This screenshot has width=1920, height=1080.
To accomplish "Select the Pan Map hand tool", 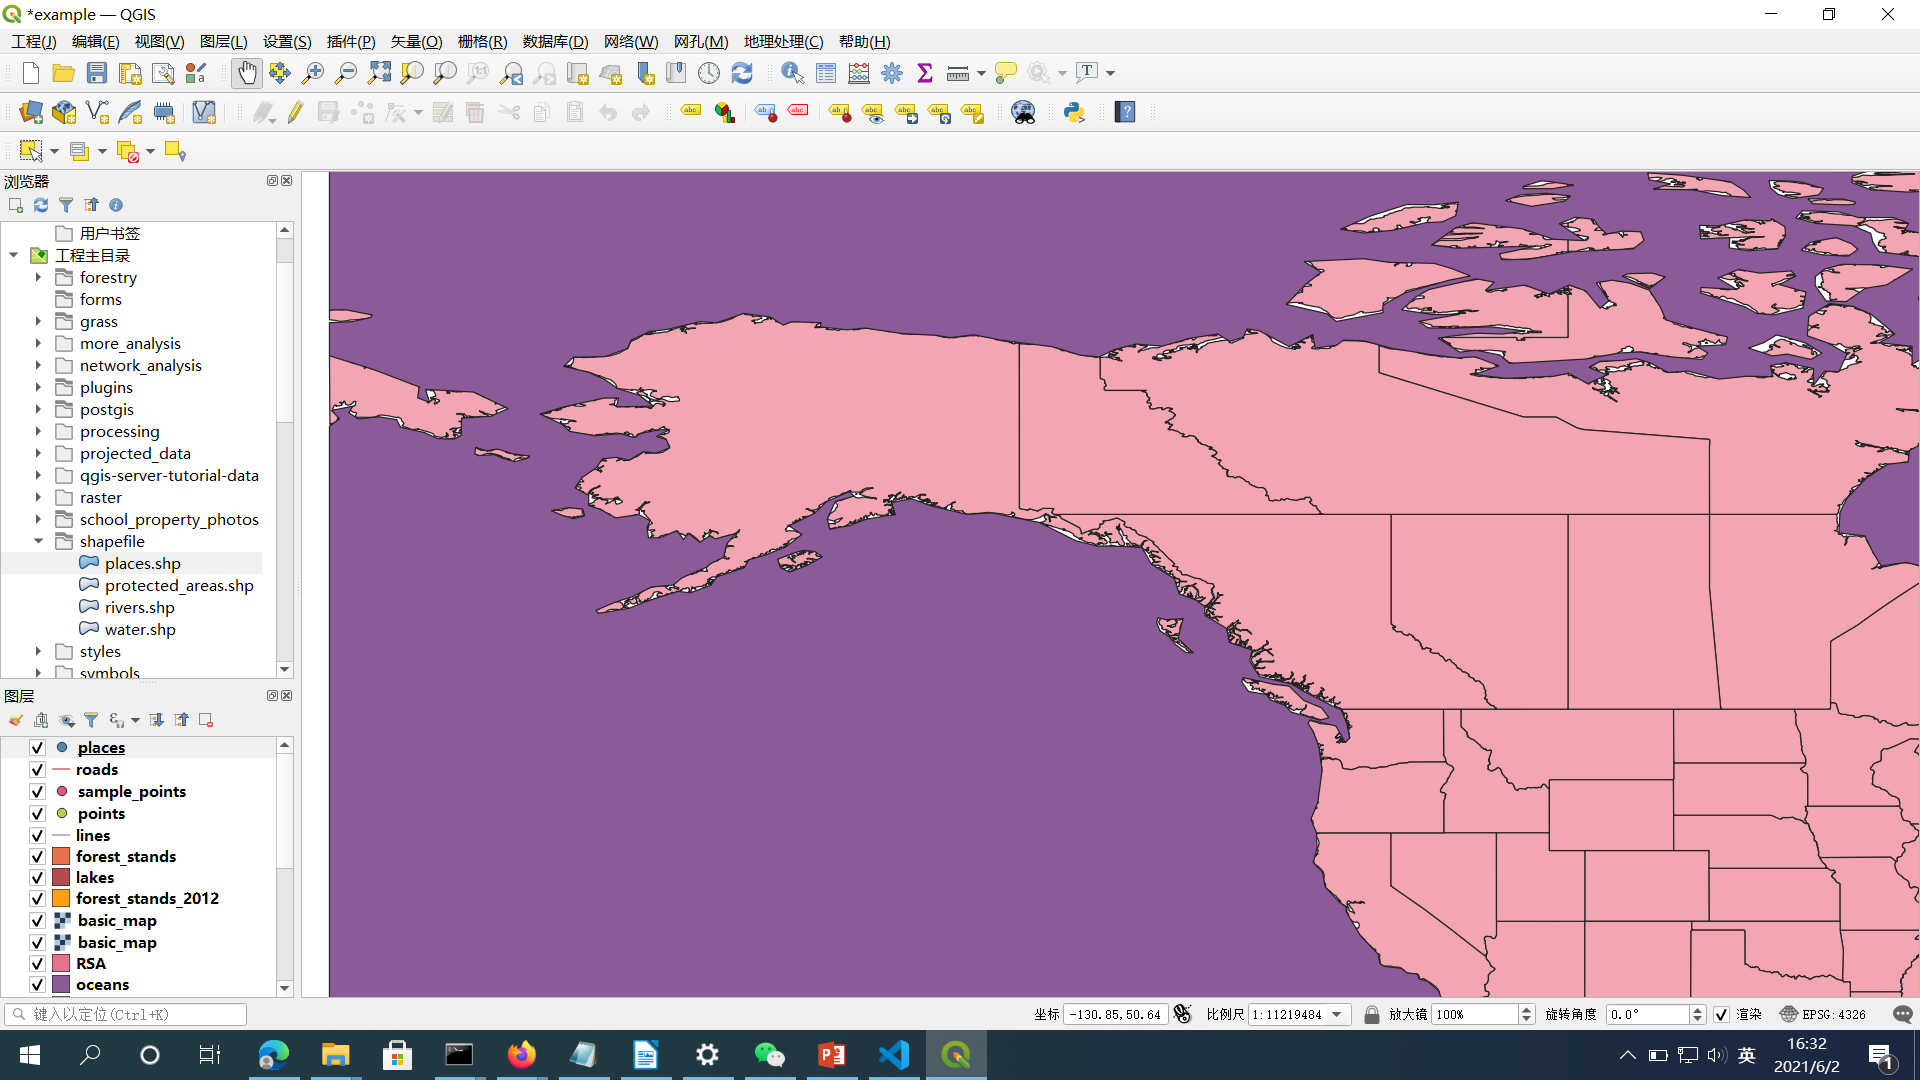I will click(246, 73).
